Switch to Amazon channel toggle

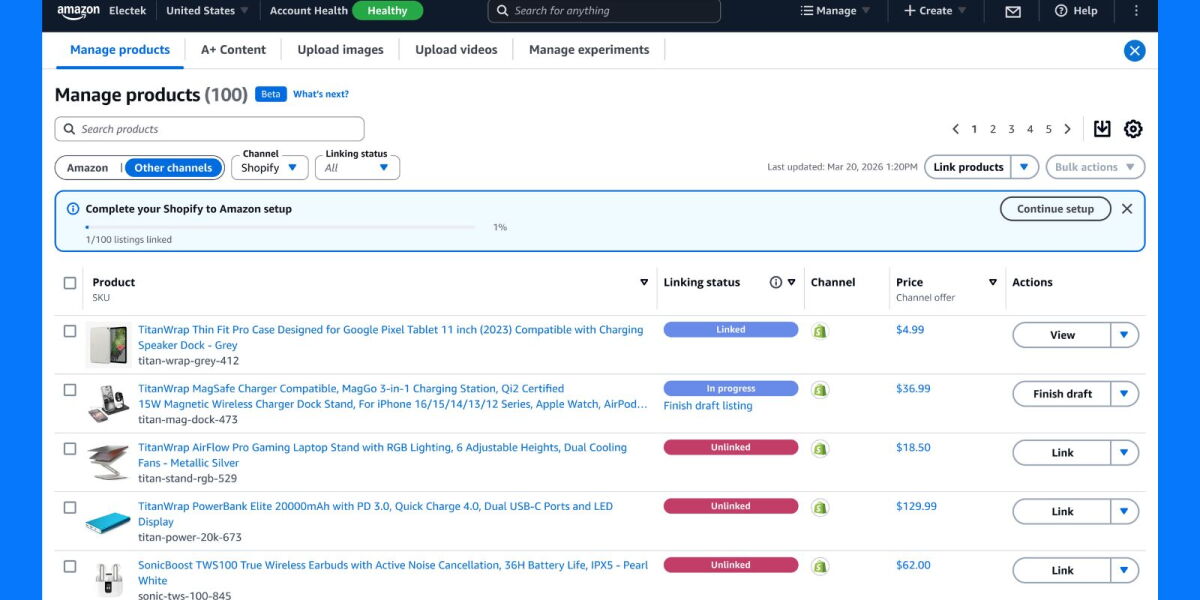(x=88, y=168)
